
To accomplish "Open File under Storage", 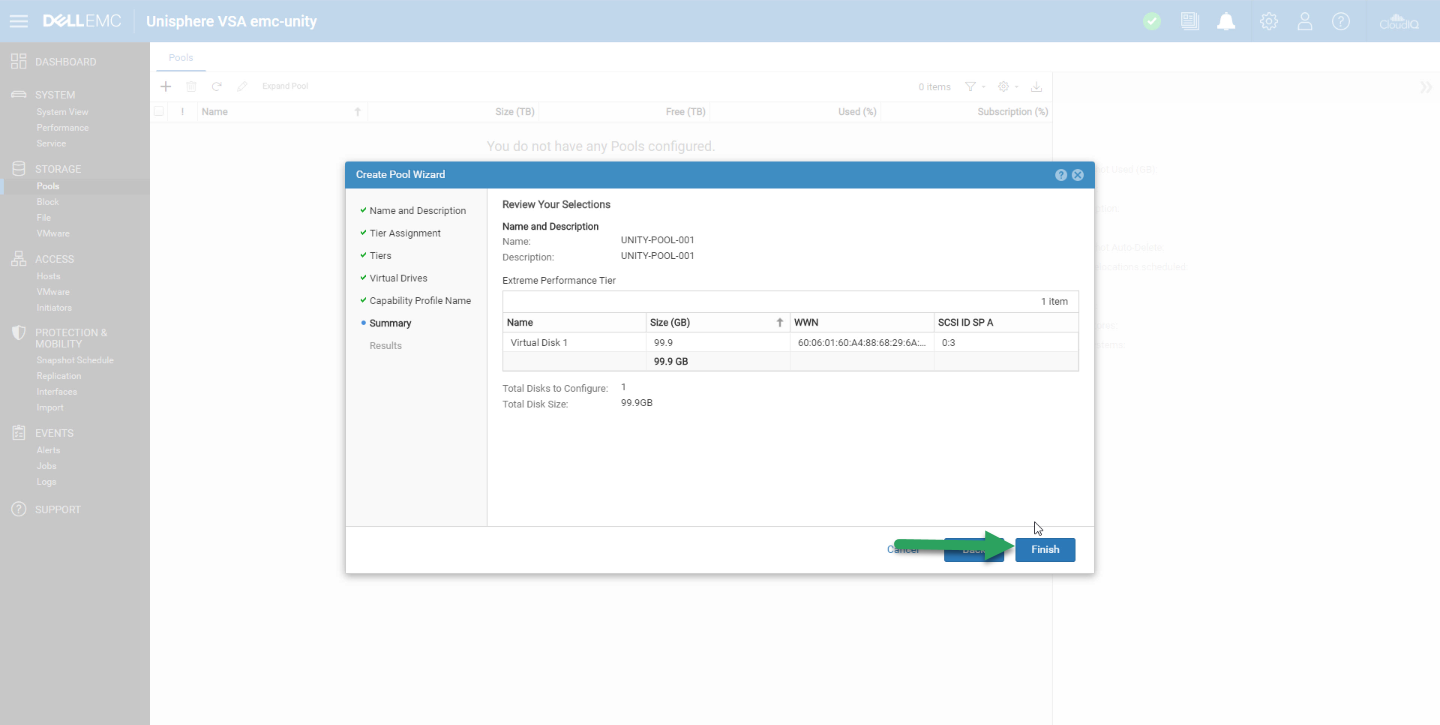I will pyautogui.click(x=44, y=218).
